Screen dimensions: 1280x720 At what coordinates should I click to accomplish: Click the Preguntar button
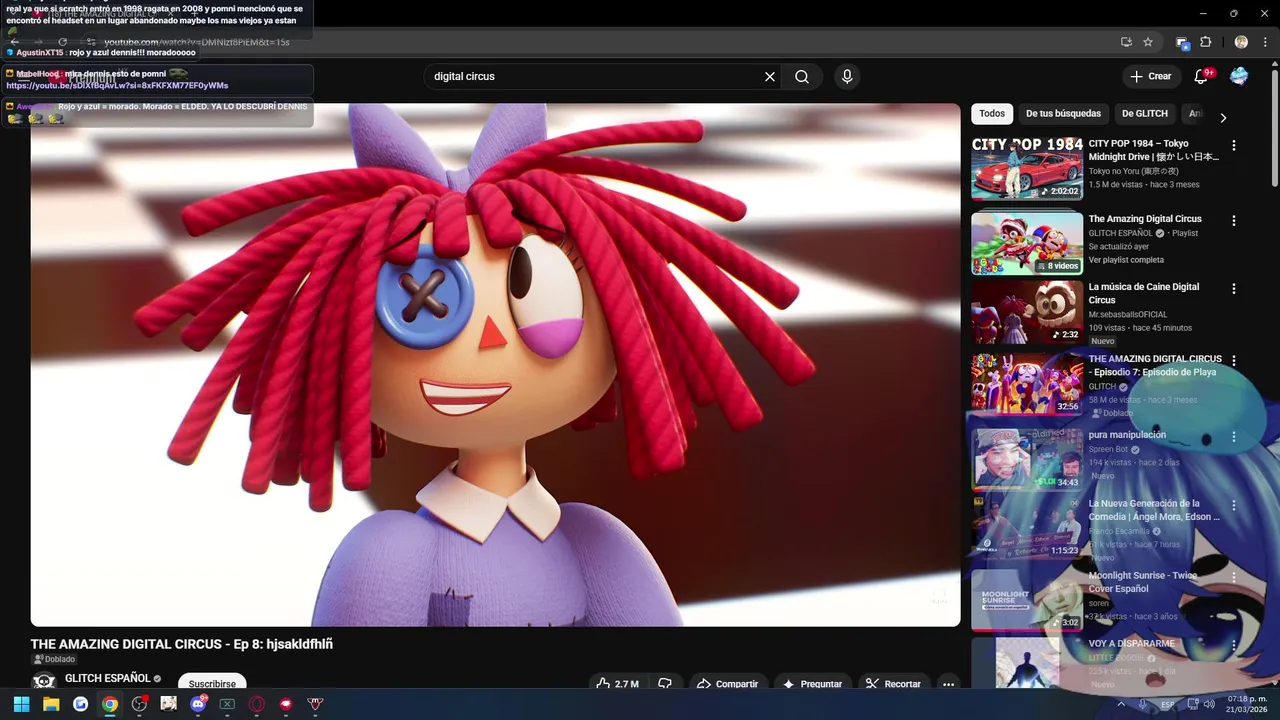tap(812, 683)
